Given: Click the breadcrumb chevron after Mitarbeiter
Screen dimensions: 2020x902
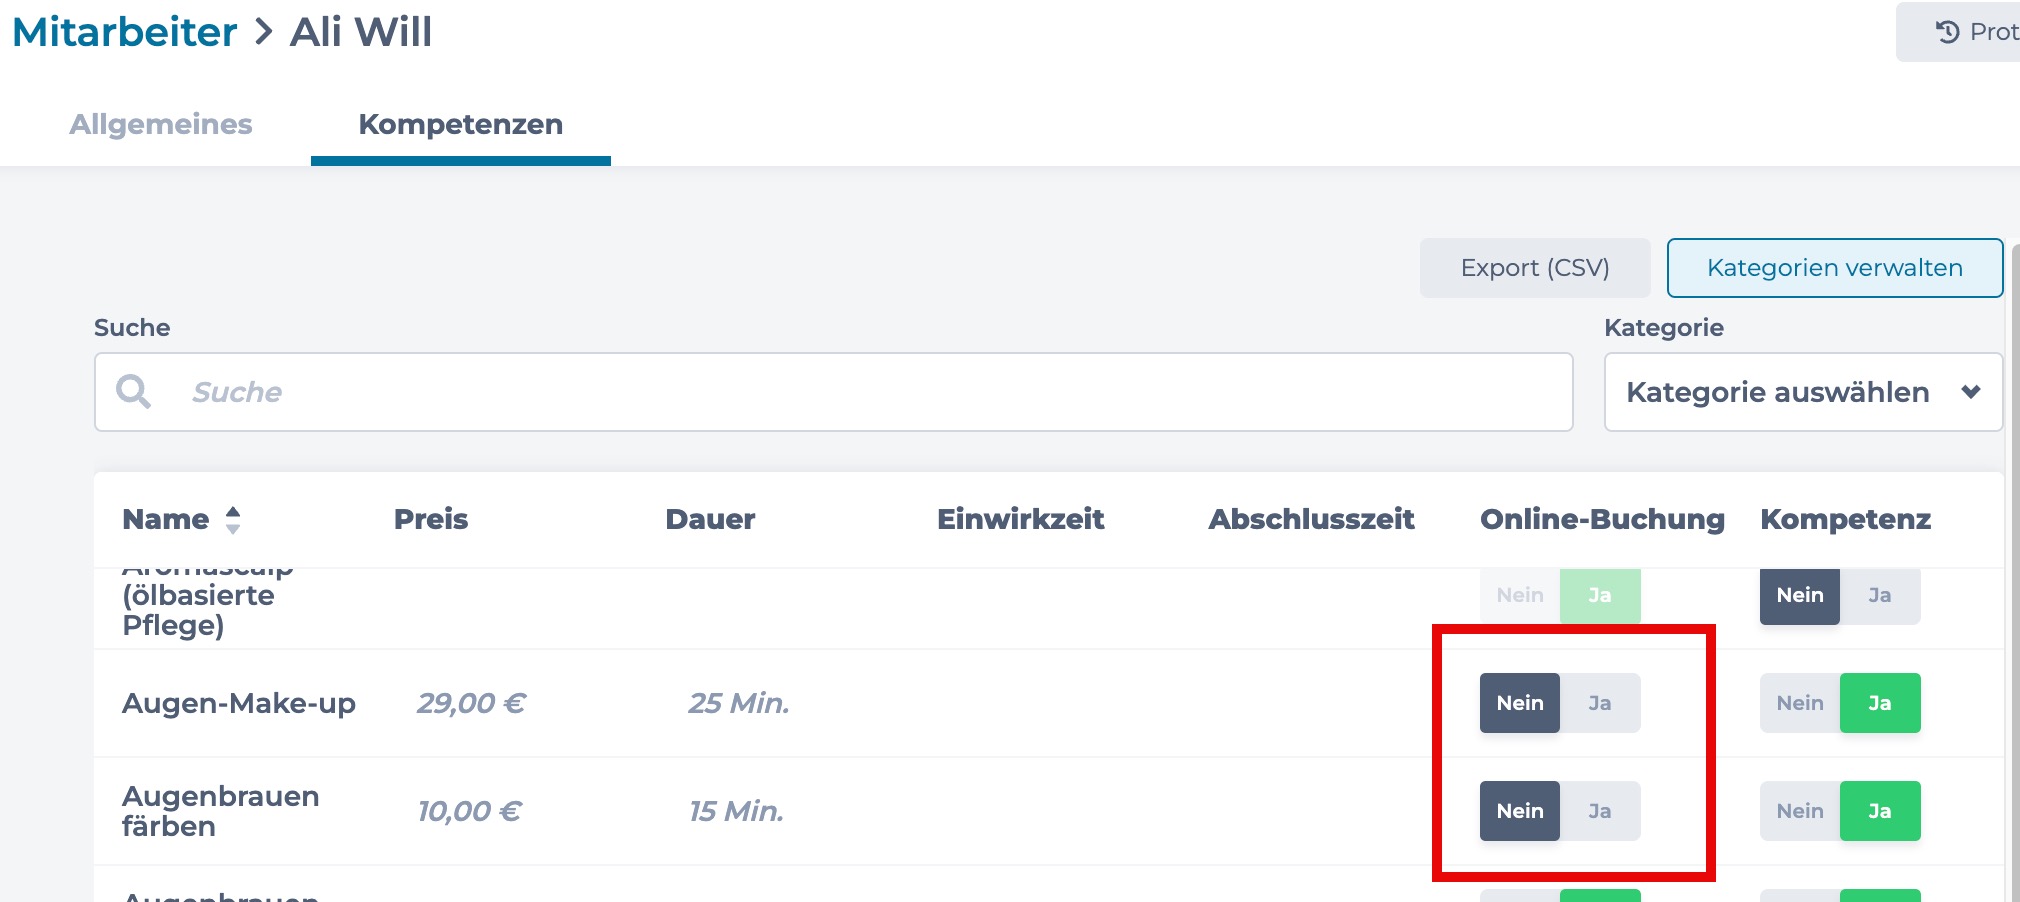Looking at the screenshot, I should click(264, 32).
